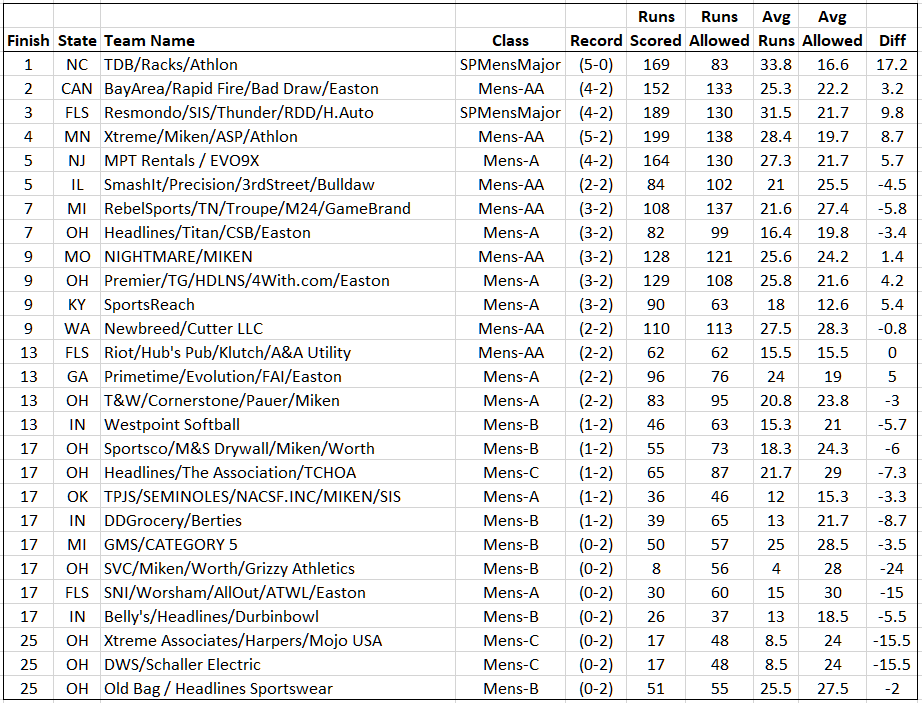922x703 pixels.
Task: Click the 'Finish' column header
Action: tap(28, 41)
